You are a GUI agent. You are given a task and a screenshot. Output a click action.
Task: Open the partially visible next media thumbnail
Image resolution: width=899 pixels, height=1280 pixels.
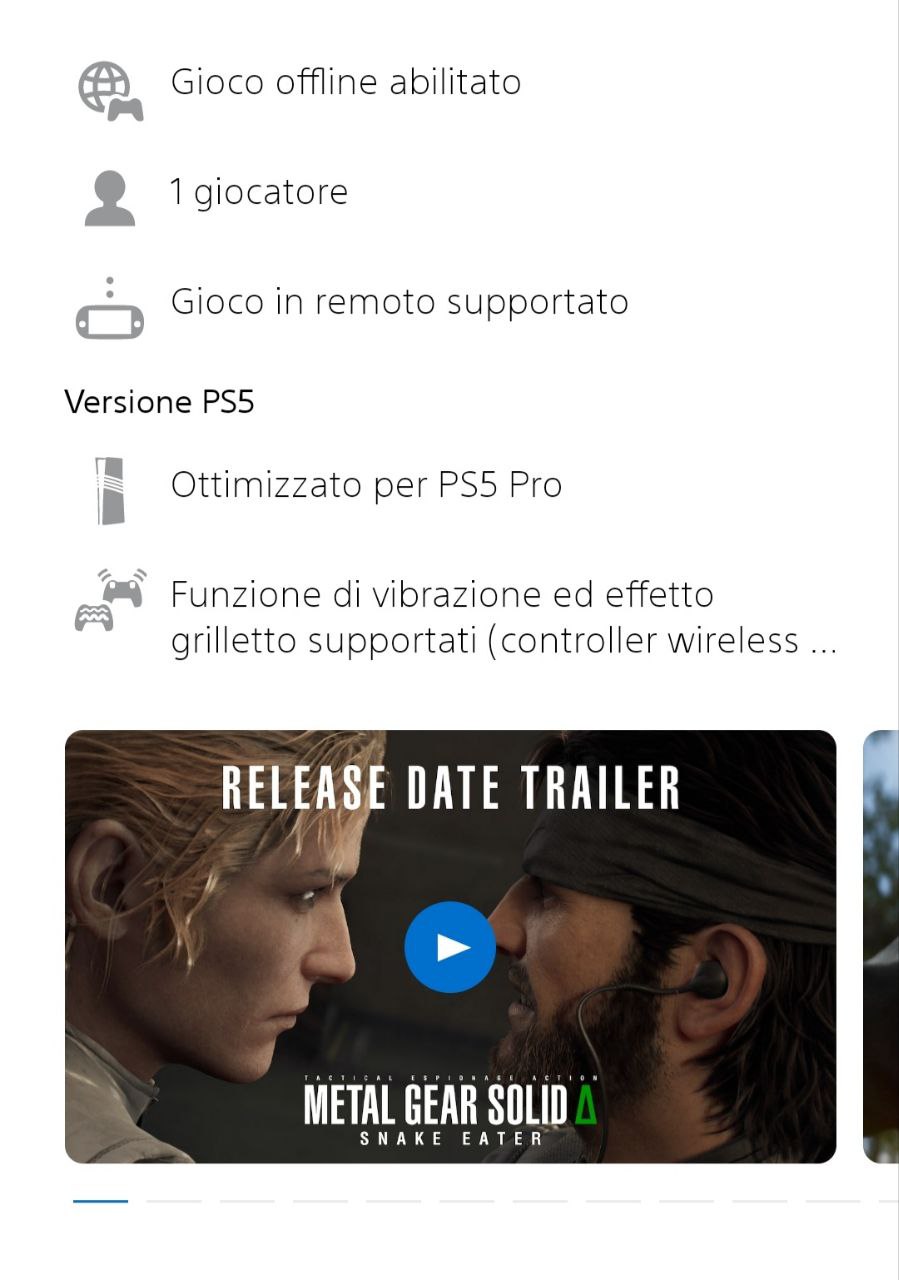pos(881,946)
